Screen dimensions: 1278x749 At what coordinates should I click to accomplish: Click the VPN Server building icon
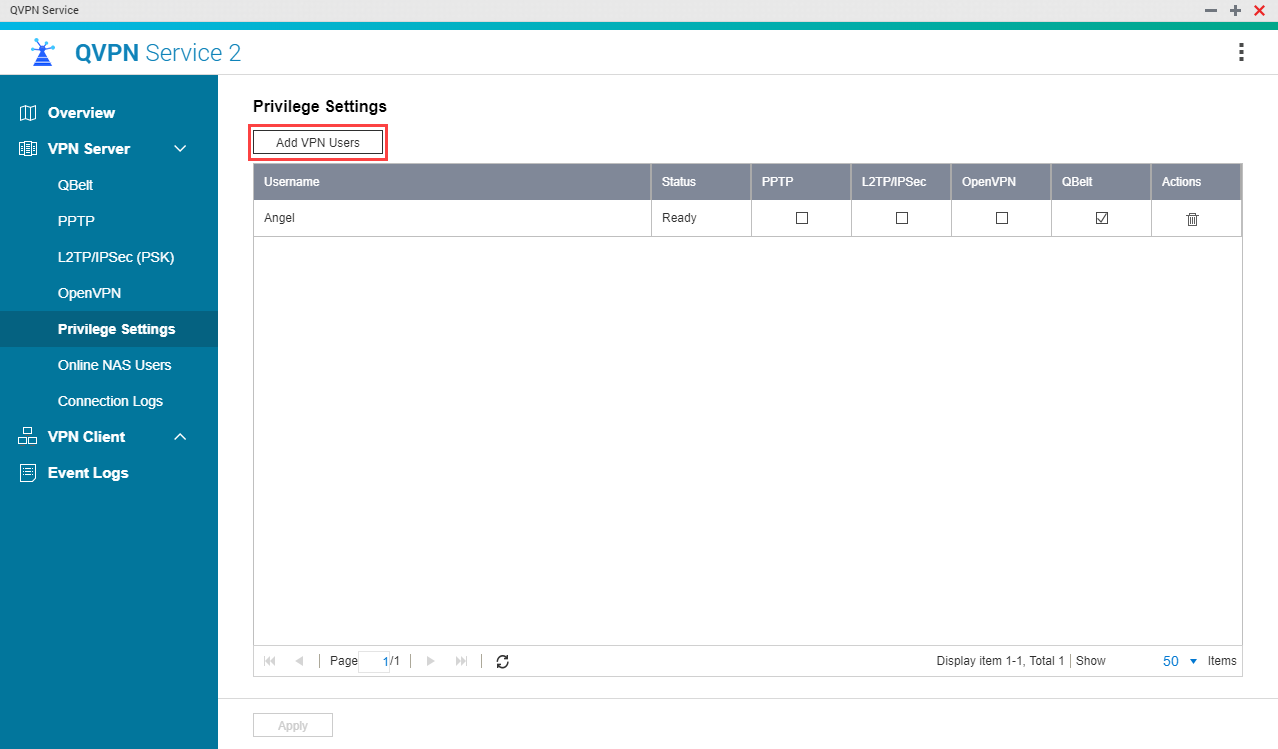tap(28, 149)
